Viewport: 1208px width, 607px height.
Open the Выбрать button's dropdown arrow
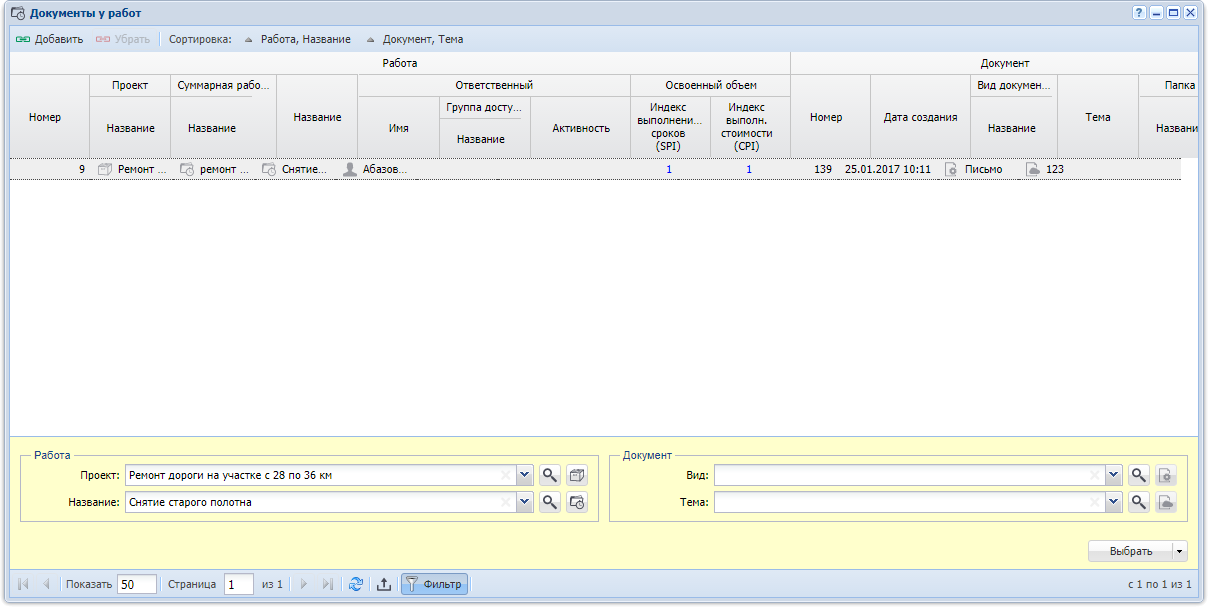point(1180,551)
